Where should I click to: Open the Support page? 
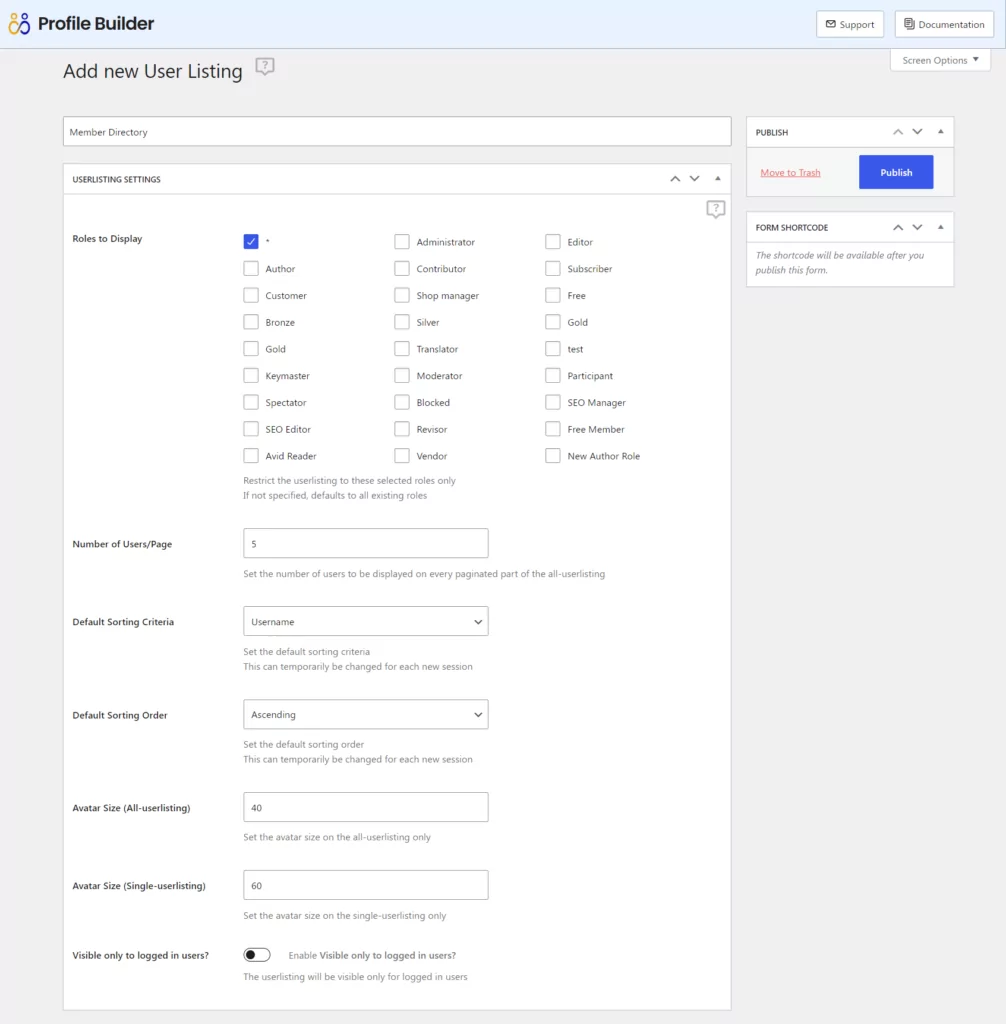[850, 24]
